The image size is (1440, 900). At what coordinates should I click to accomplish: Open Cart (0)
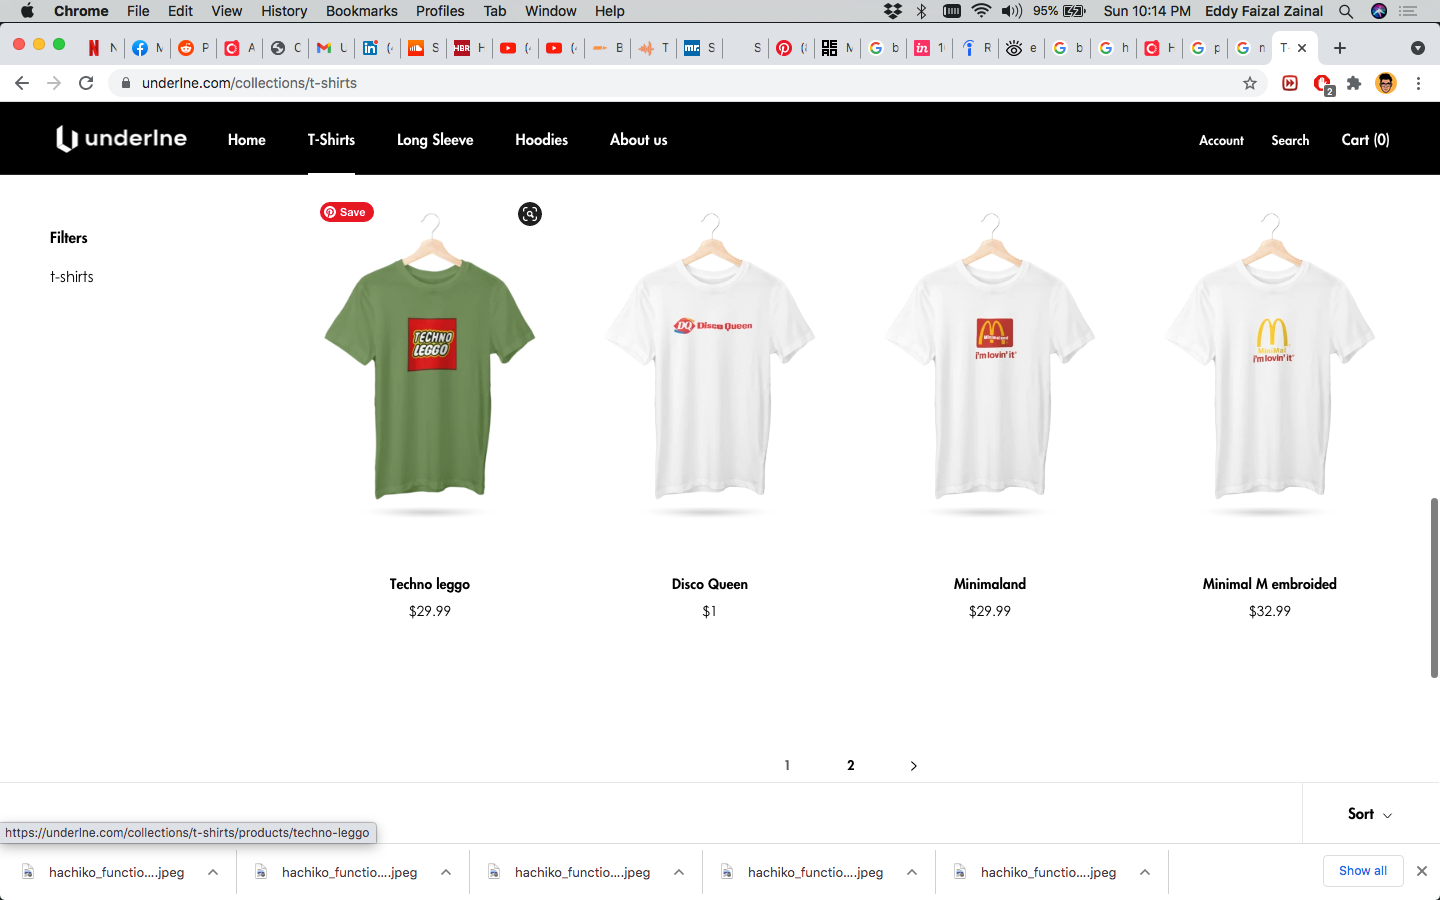point(1365,140)
